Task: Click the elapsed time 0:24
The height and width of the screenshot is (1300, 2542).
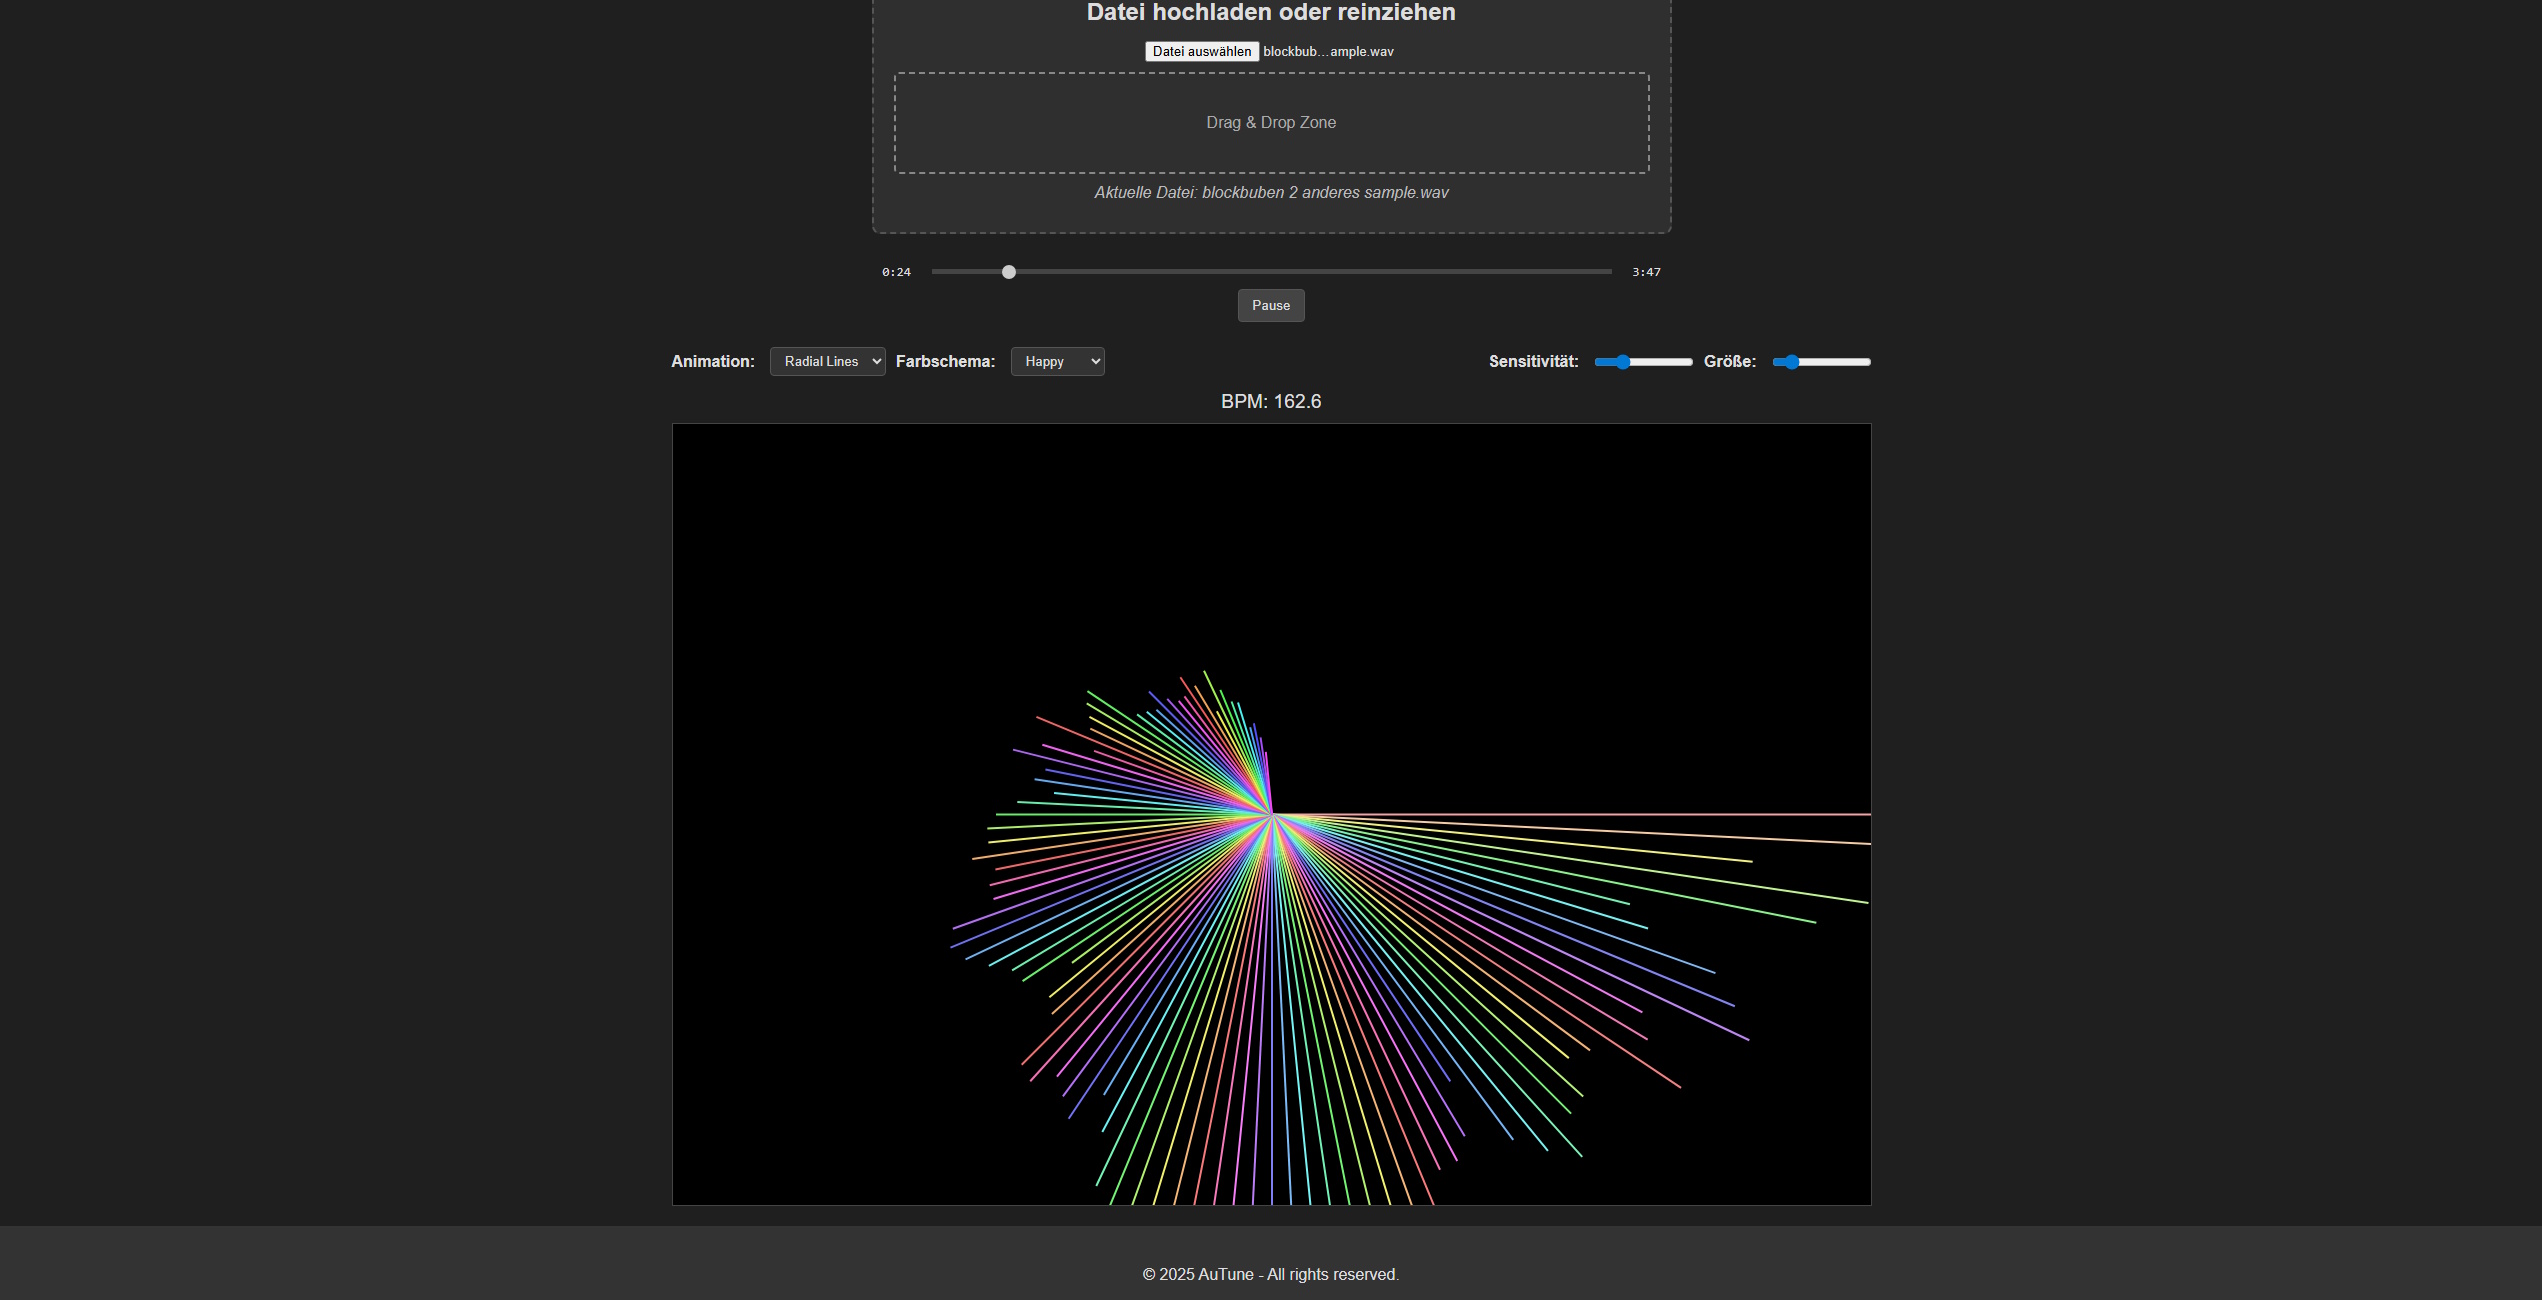Action: [897, 271]
